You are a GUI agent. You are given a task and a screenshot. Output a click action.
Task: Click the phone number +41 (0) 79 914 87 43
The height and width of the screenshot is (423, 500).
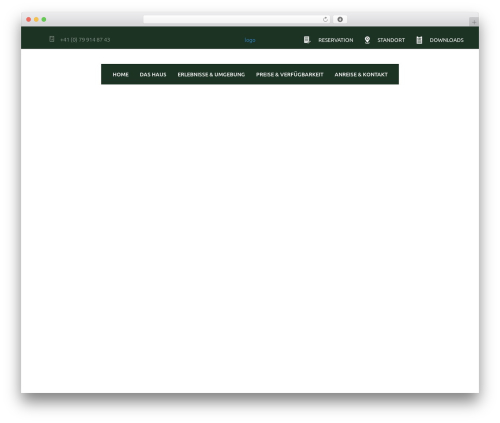tap(85, 40)
